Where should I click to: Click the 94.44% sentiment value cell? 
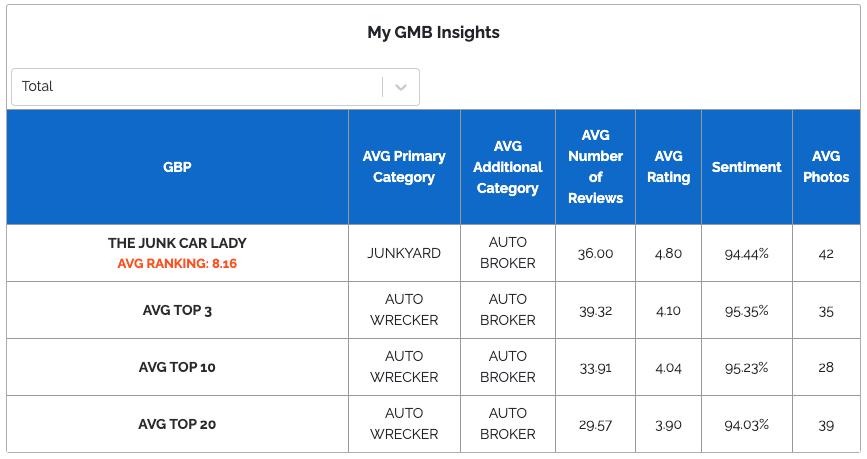coord(746,254)
